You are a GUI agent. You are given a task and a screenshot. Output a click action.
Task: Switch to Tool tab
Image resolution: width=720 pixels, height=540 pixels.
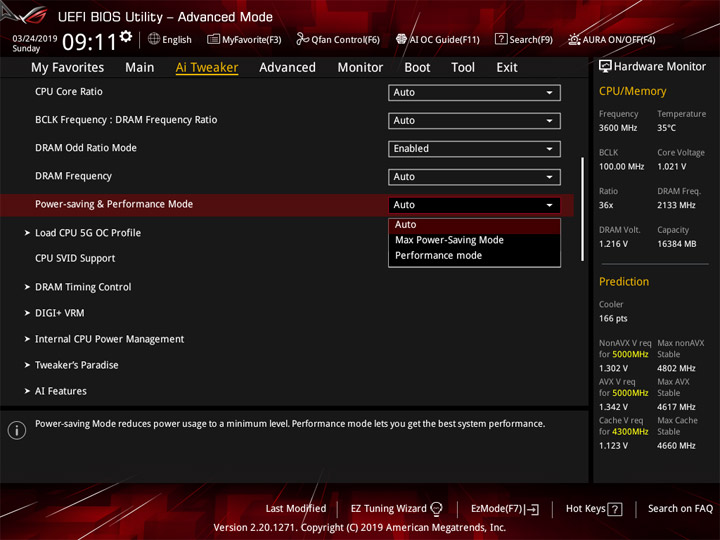(463, 68)
